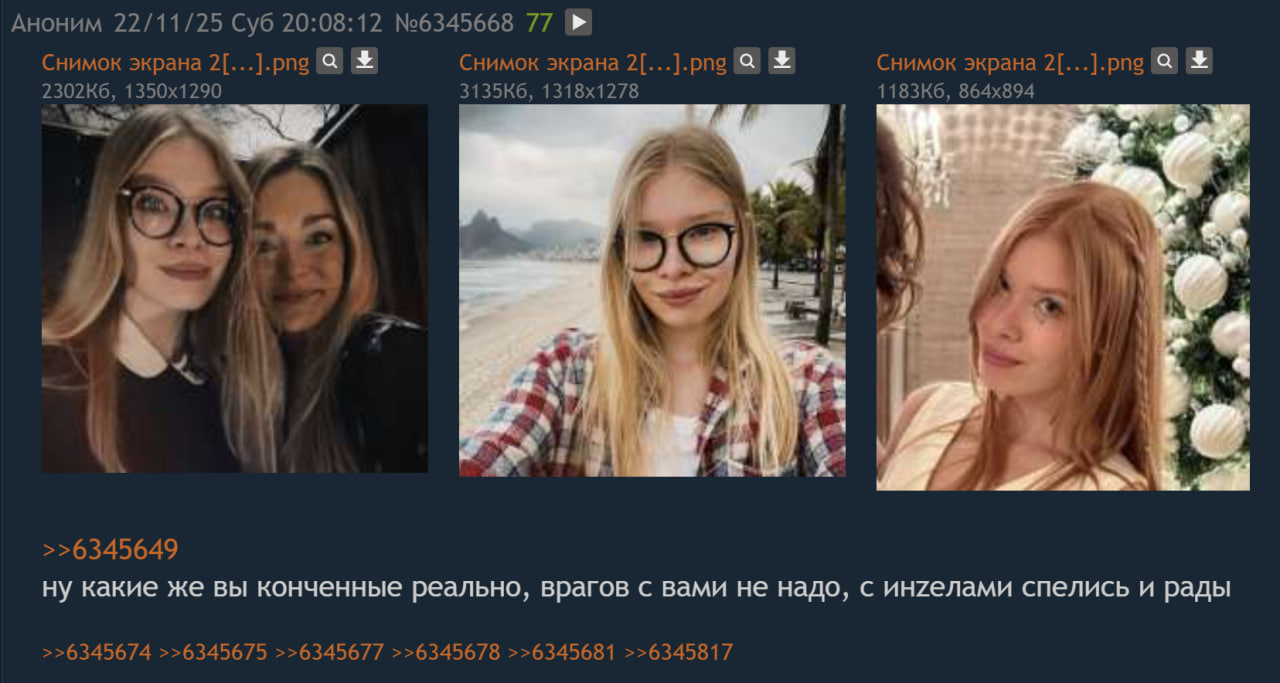The image size is (1280, 683).
Task: Download the first attached screenshot file
Action: (364, 61)
